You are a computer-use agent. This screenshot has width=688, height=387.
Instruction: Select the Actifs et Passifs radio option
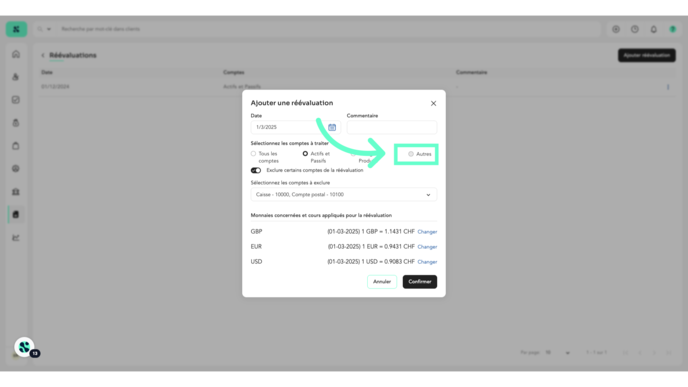coord(305,154)
